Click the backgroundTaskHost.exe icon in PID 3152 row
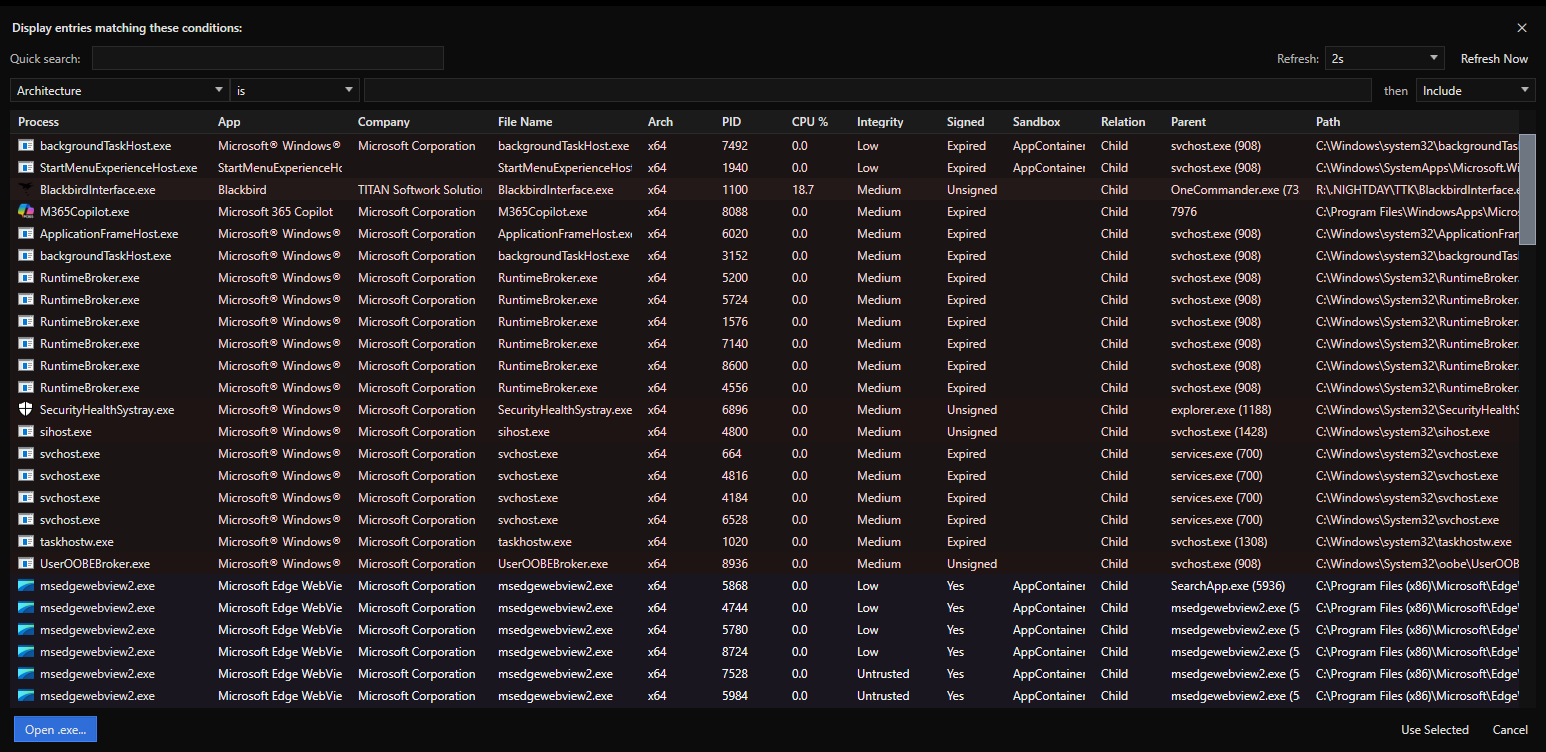This screenshot has height=752, width=1546. tap(26, 256)
